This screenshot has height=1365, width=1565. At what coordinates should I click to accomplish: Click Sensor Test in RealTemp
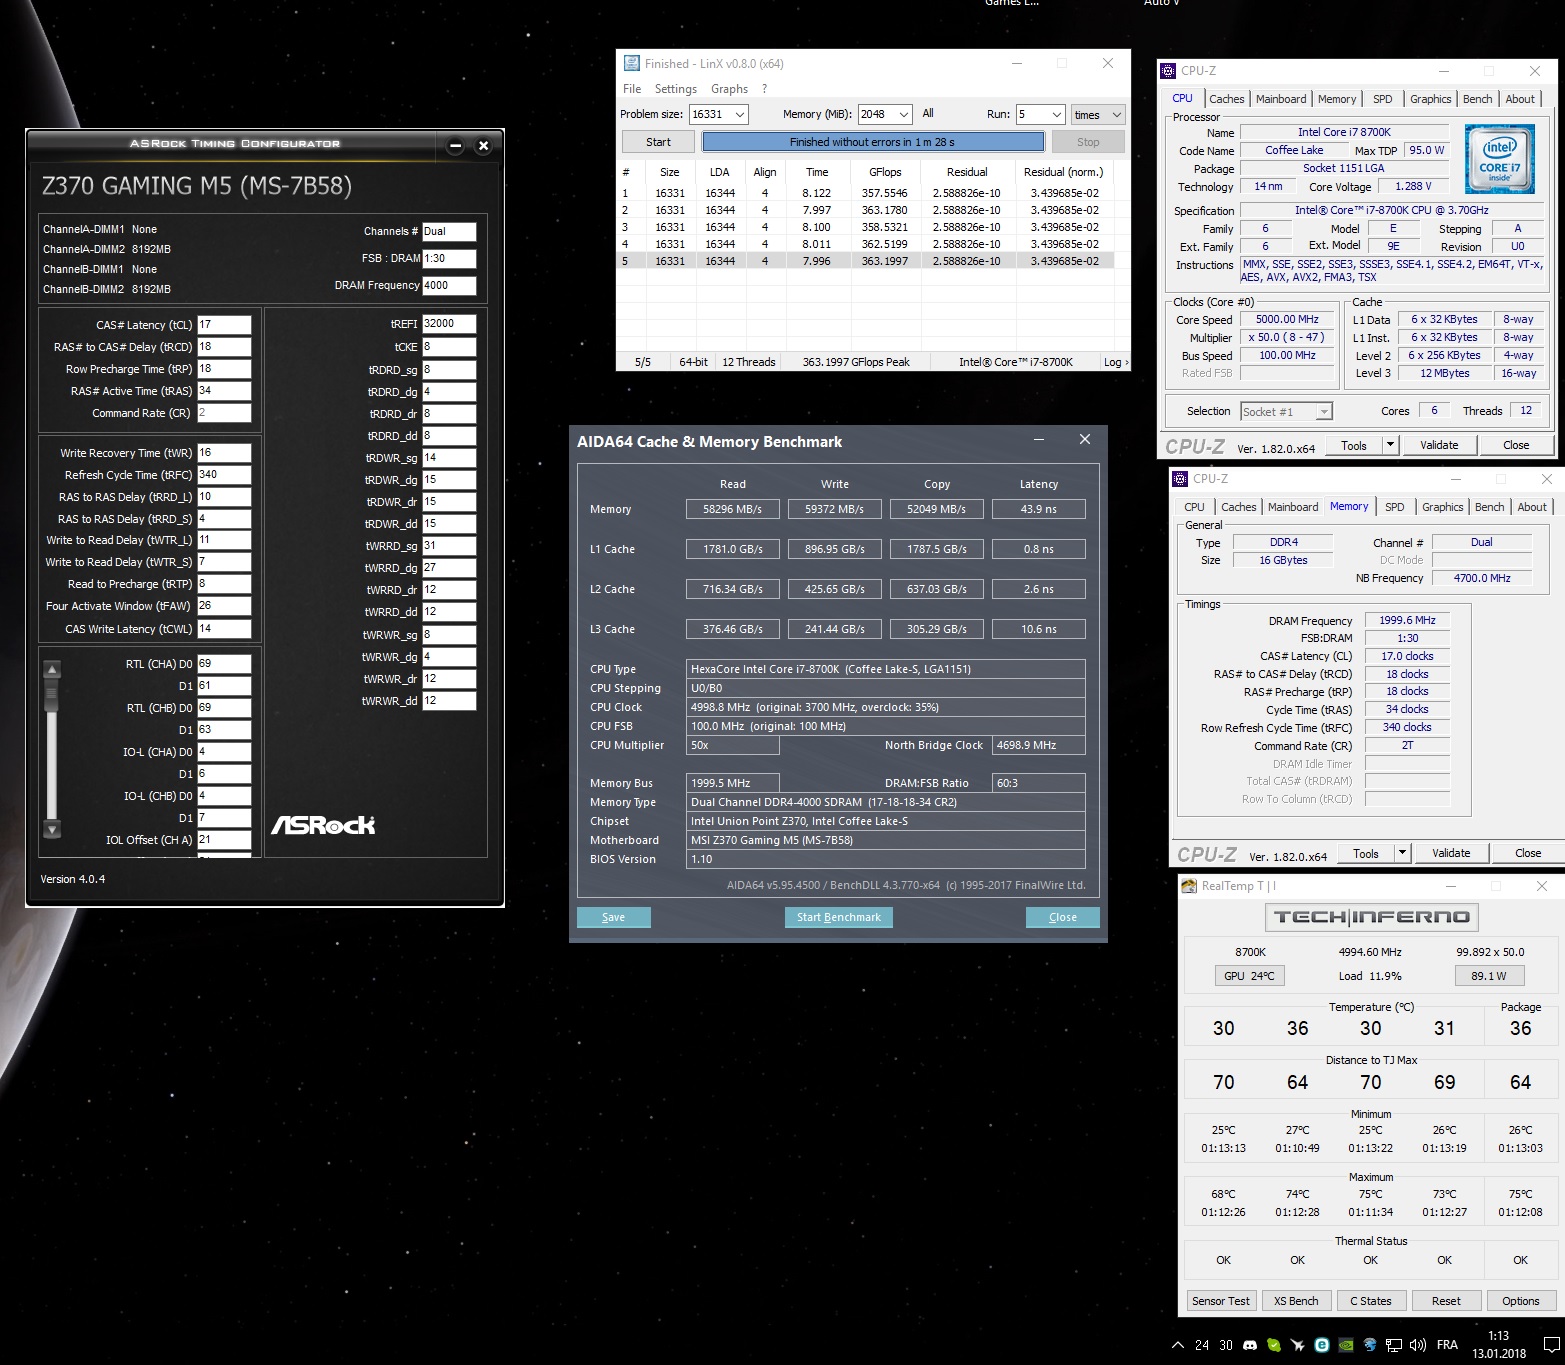coord(1221,1301)
